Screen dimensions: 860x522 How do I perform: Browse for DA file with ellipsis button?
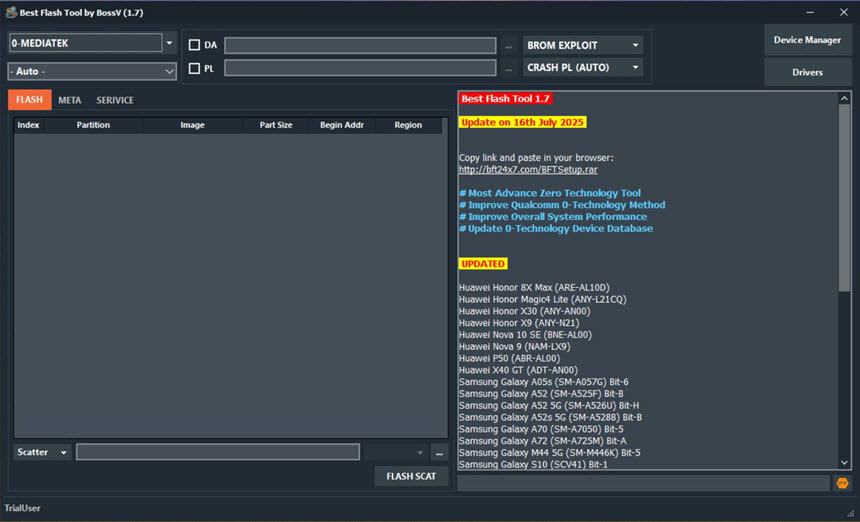coord(508,46)
